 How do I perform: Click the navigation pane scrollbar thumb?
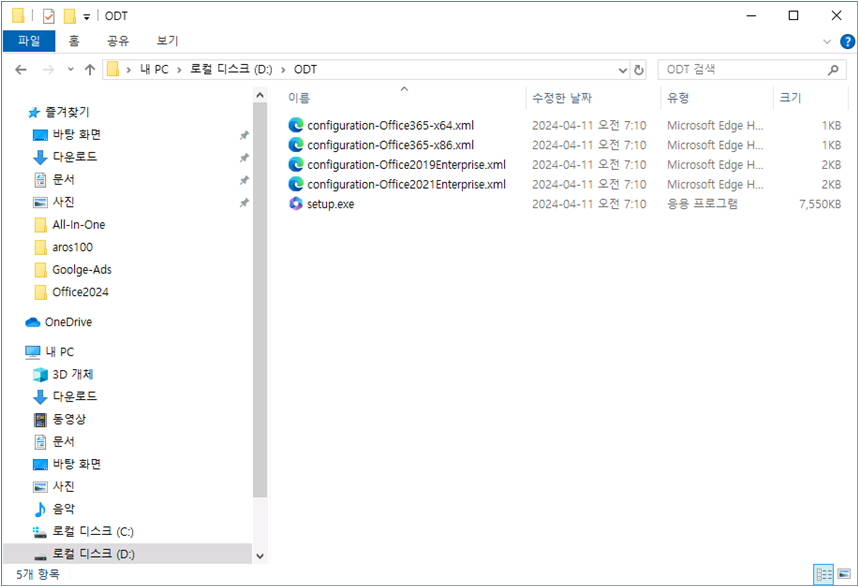(260, 300)
